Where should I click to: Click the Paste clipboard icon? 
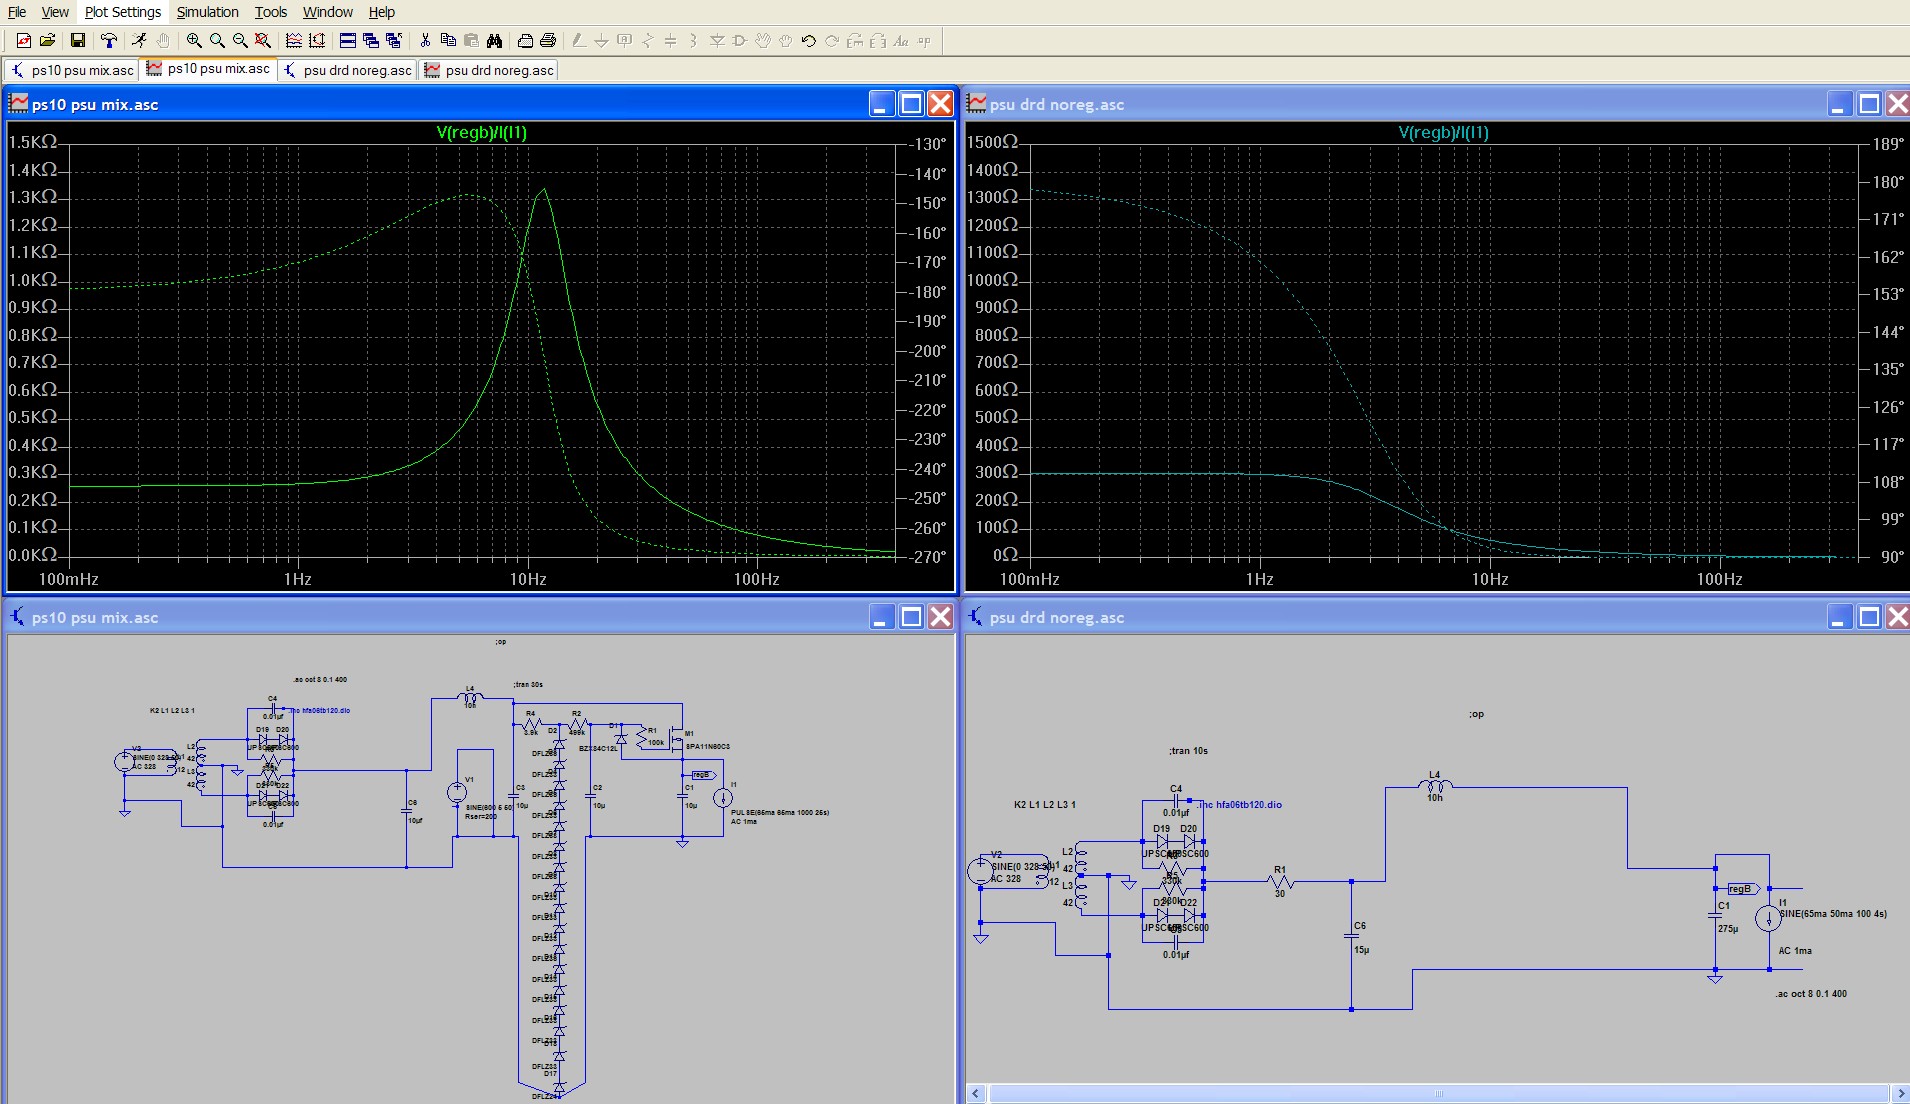[471, 41]
